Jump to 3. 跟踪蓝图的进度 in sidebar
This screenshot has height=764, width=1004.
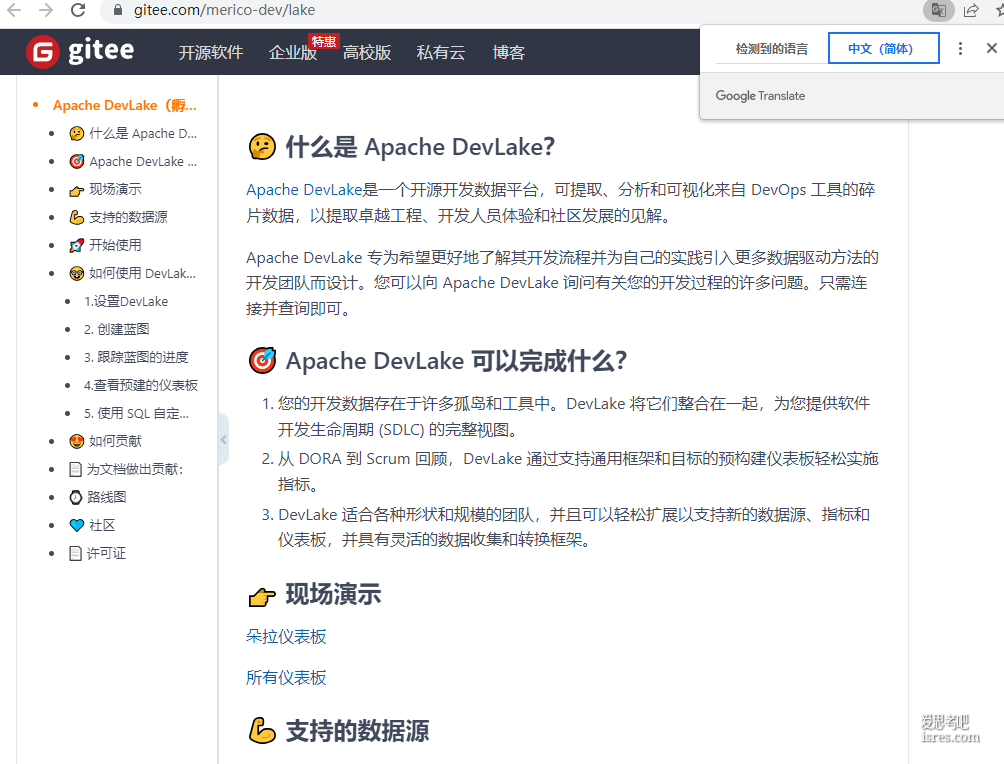[136, 357]
